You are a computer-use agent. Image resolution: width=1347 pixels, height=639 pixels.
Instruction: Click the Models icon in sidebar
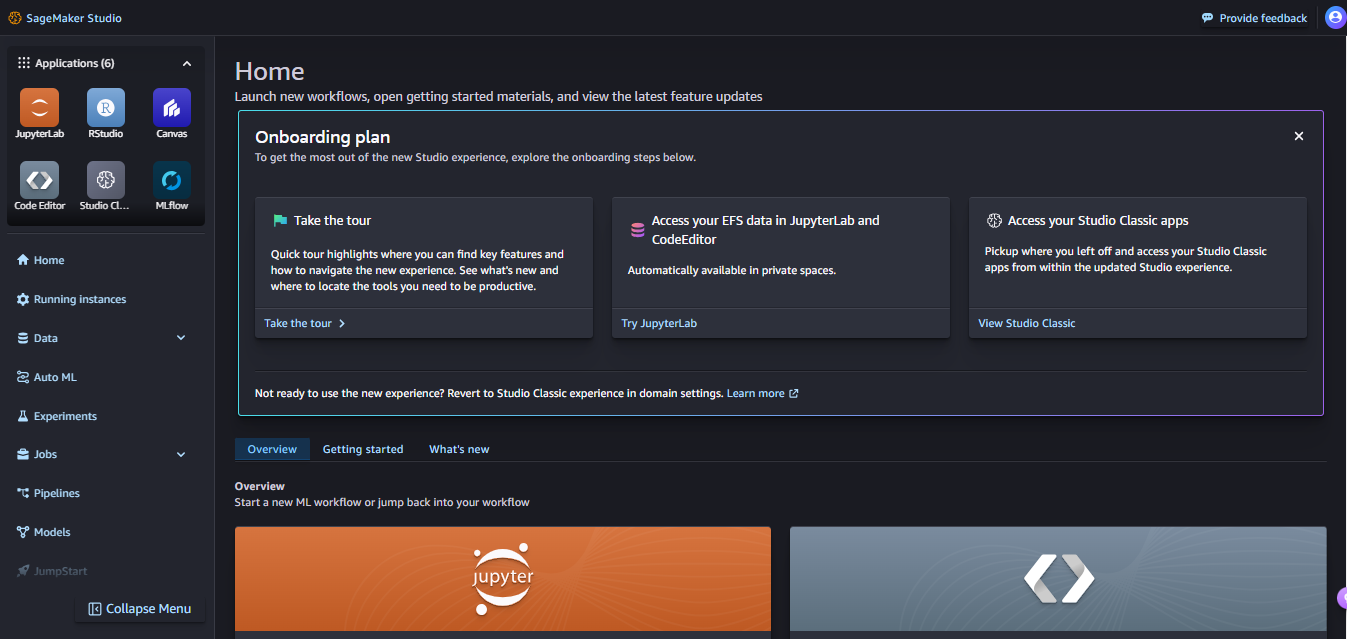coord(23,532)
